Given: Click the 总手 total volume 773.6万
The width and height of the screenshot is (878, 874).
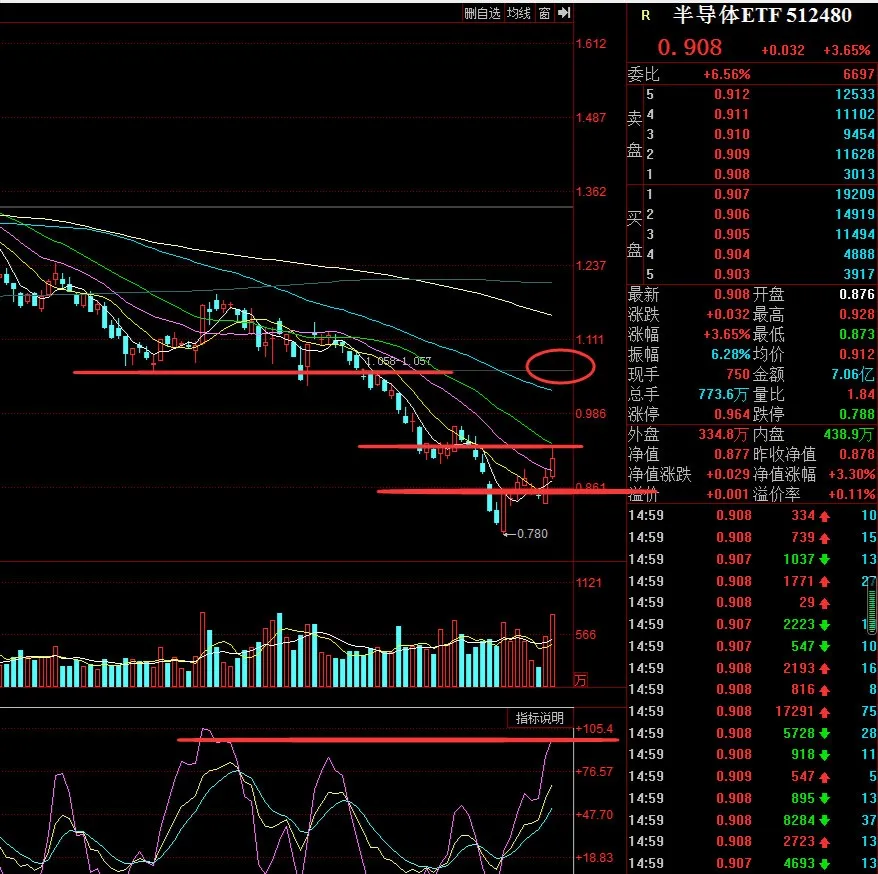Looking at the screenshot, I should 723,395.
